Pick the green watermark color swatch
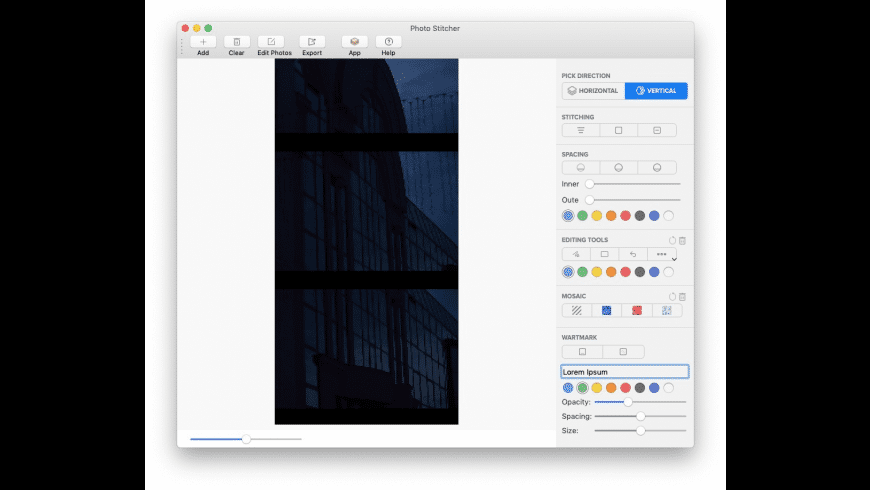Screen dimensions: 870x490 [582, 387]
